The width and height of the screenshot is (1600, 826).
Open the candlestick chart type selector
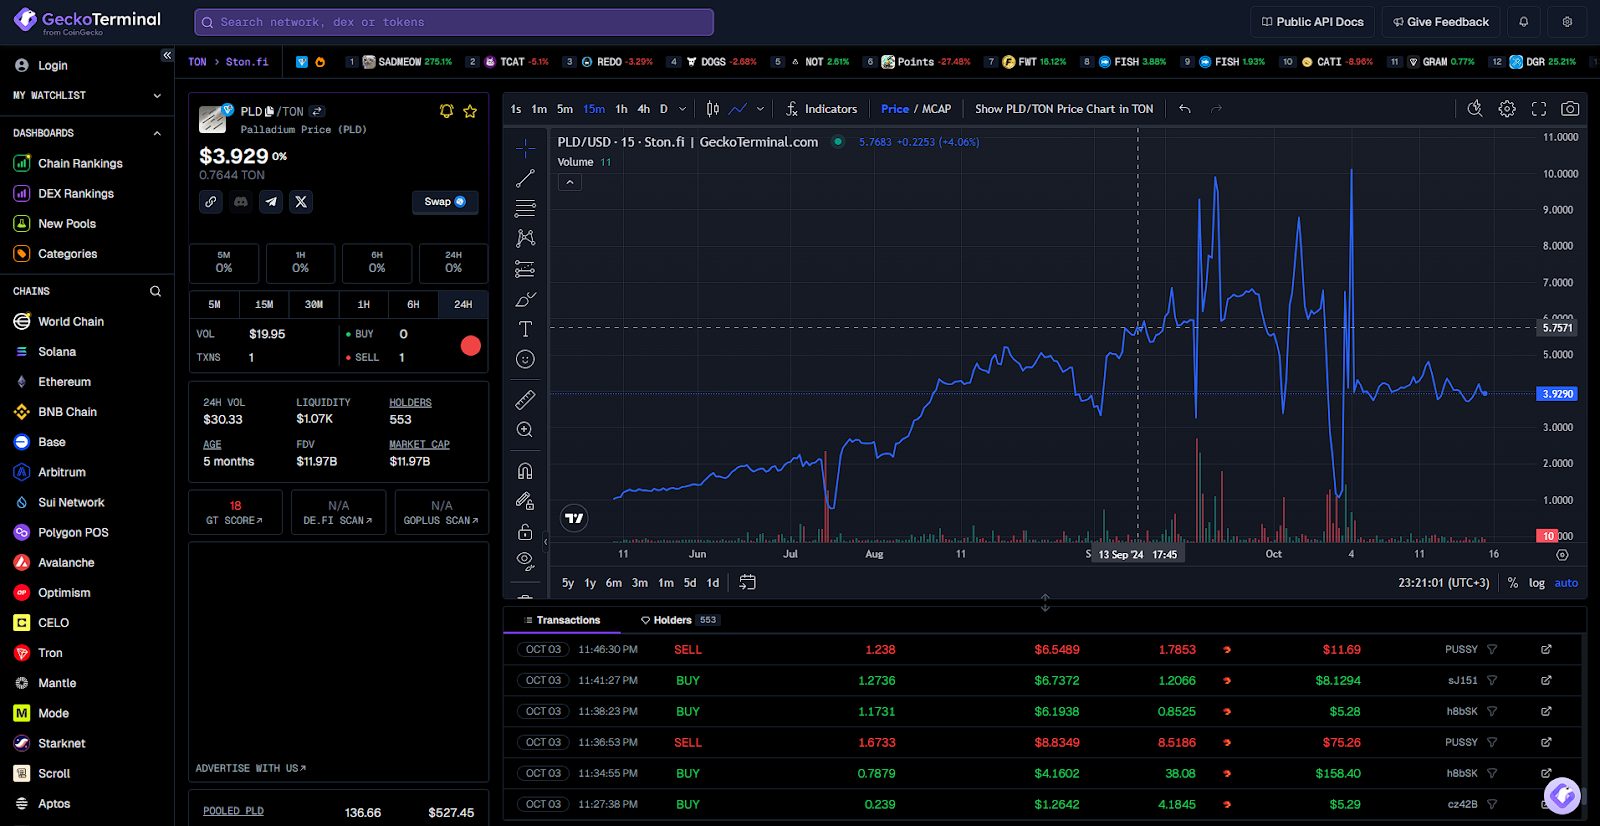point(713,109)
